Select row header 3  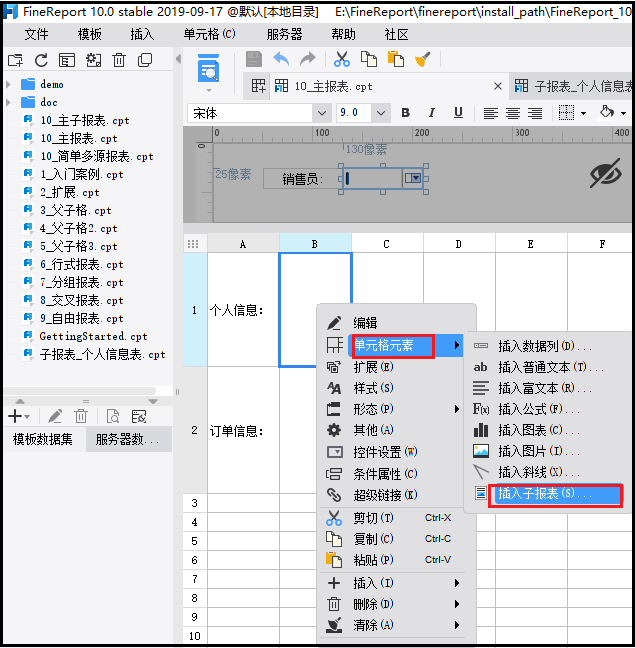(195, 503)
